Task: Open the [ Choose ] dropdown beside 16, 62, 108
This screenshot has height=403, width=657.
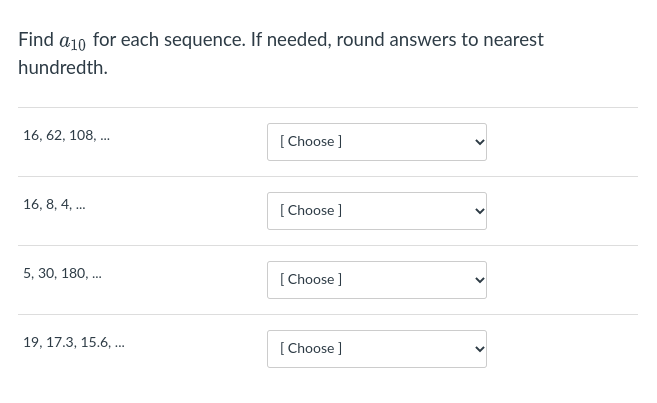Action: pos(376,142)
